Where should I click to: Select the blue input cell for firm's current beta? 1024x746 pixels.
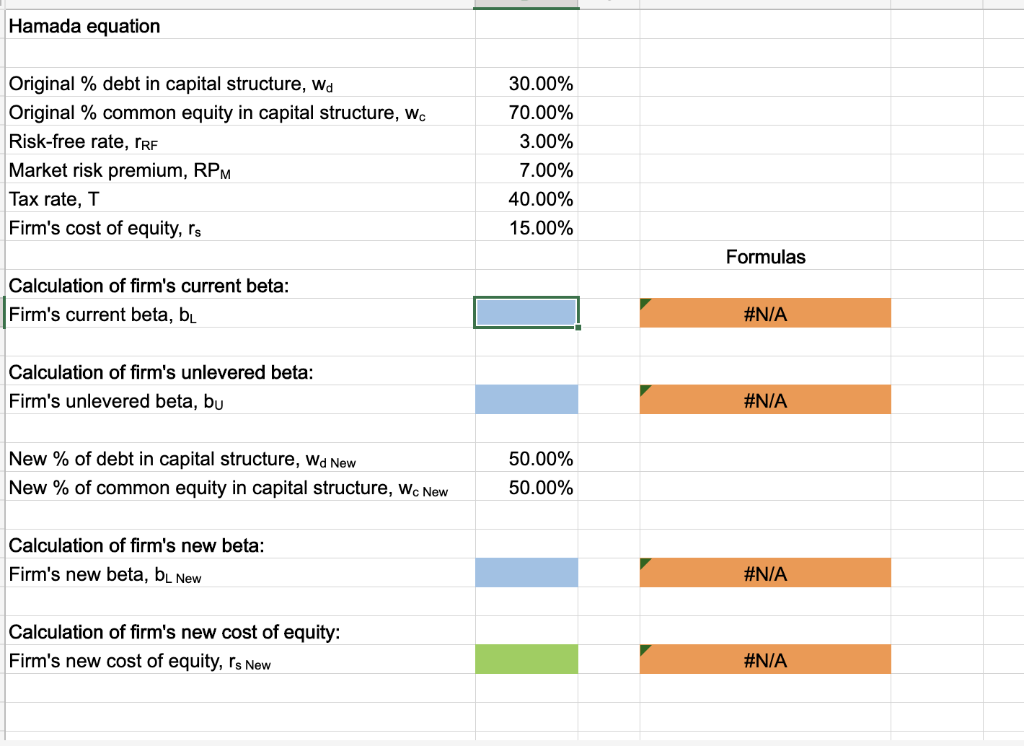coord(527,312)
